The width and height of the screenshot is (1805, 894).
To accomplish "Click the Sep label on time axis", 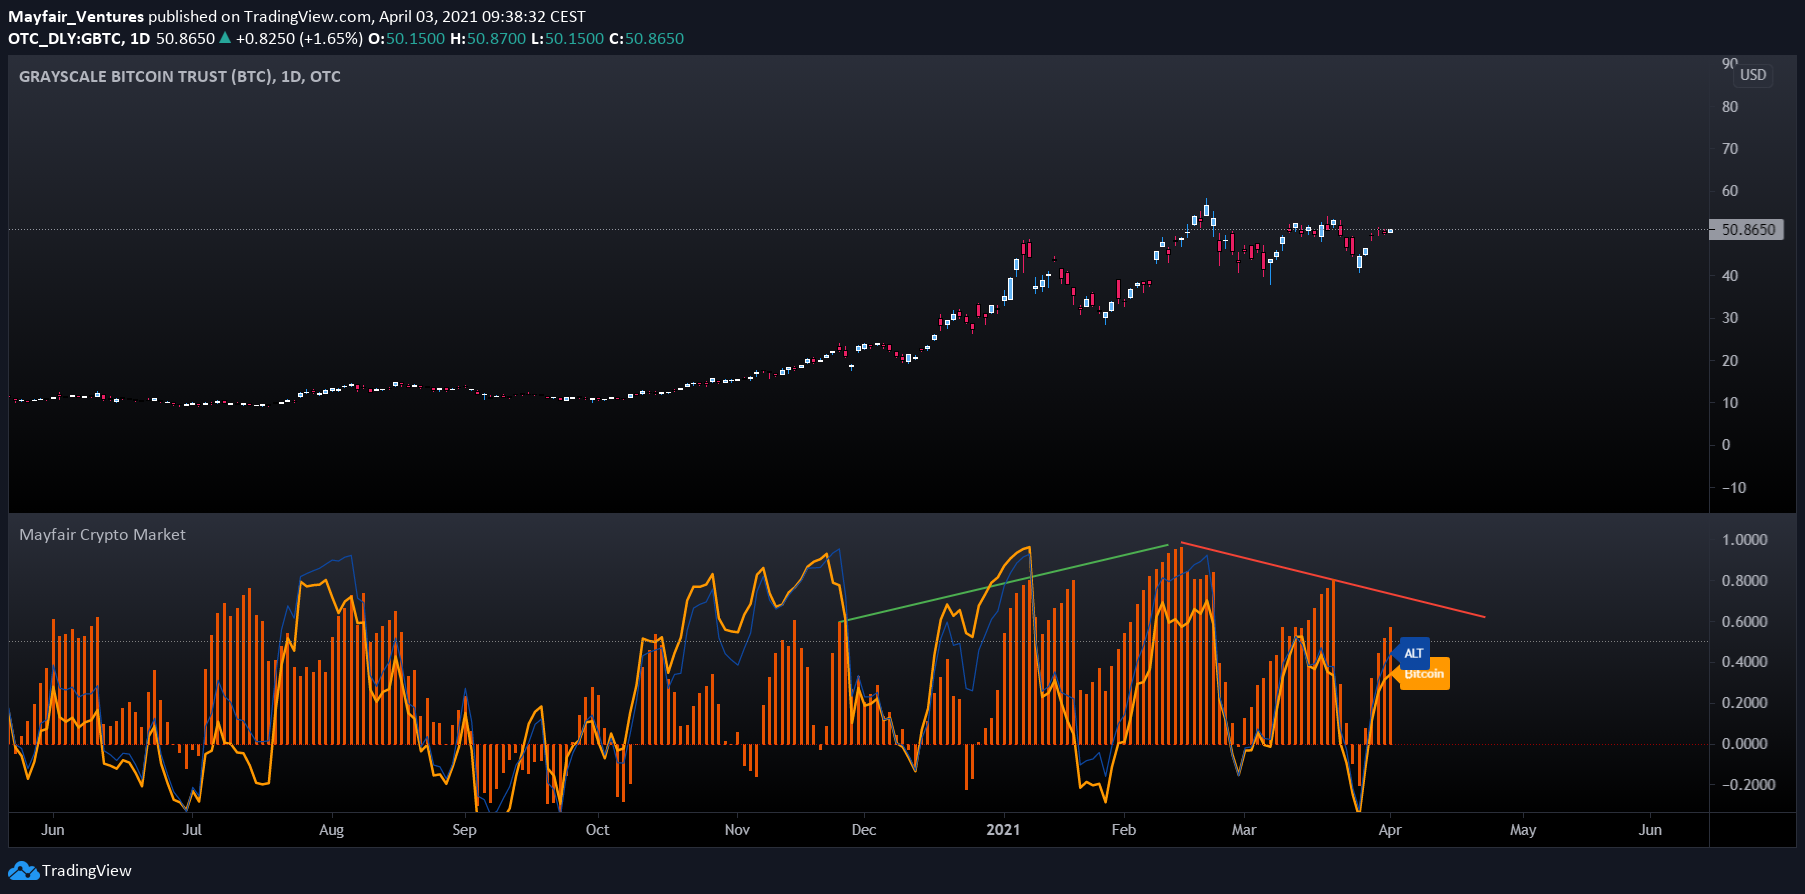I will 464,830.
